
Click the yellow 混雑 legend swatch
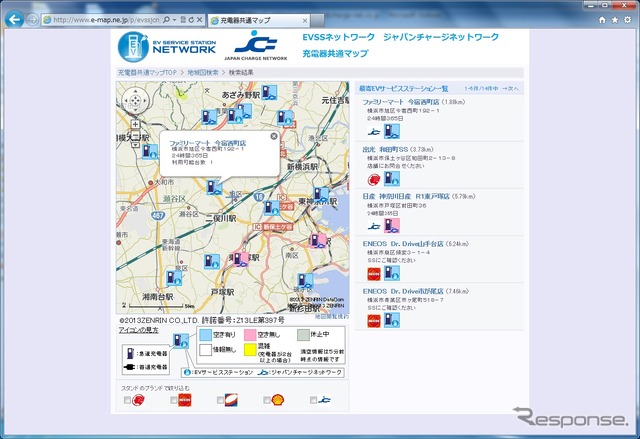(250, 350)
